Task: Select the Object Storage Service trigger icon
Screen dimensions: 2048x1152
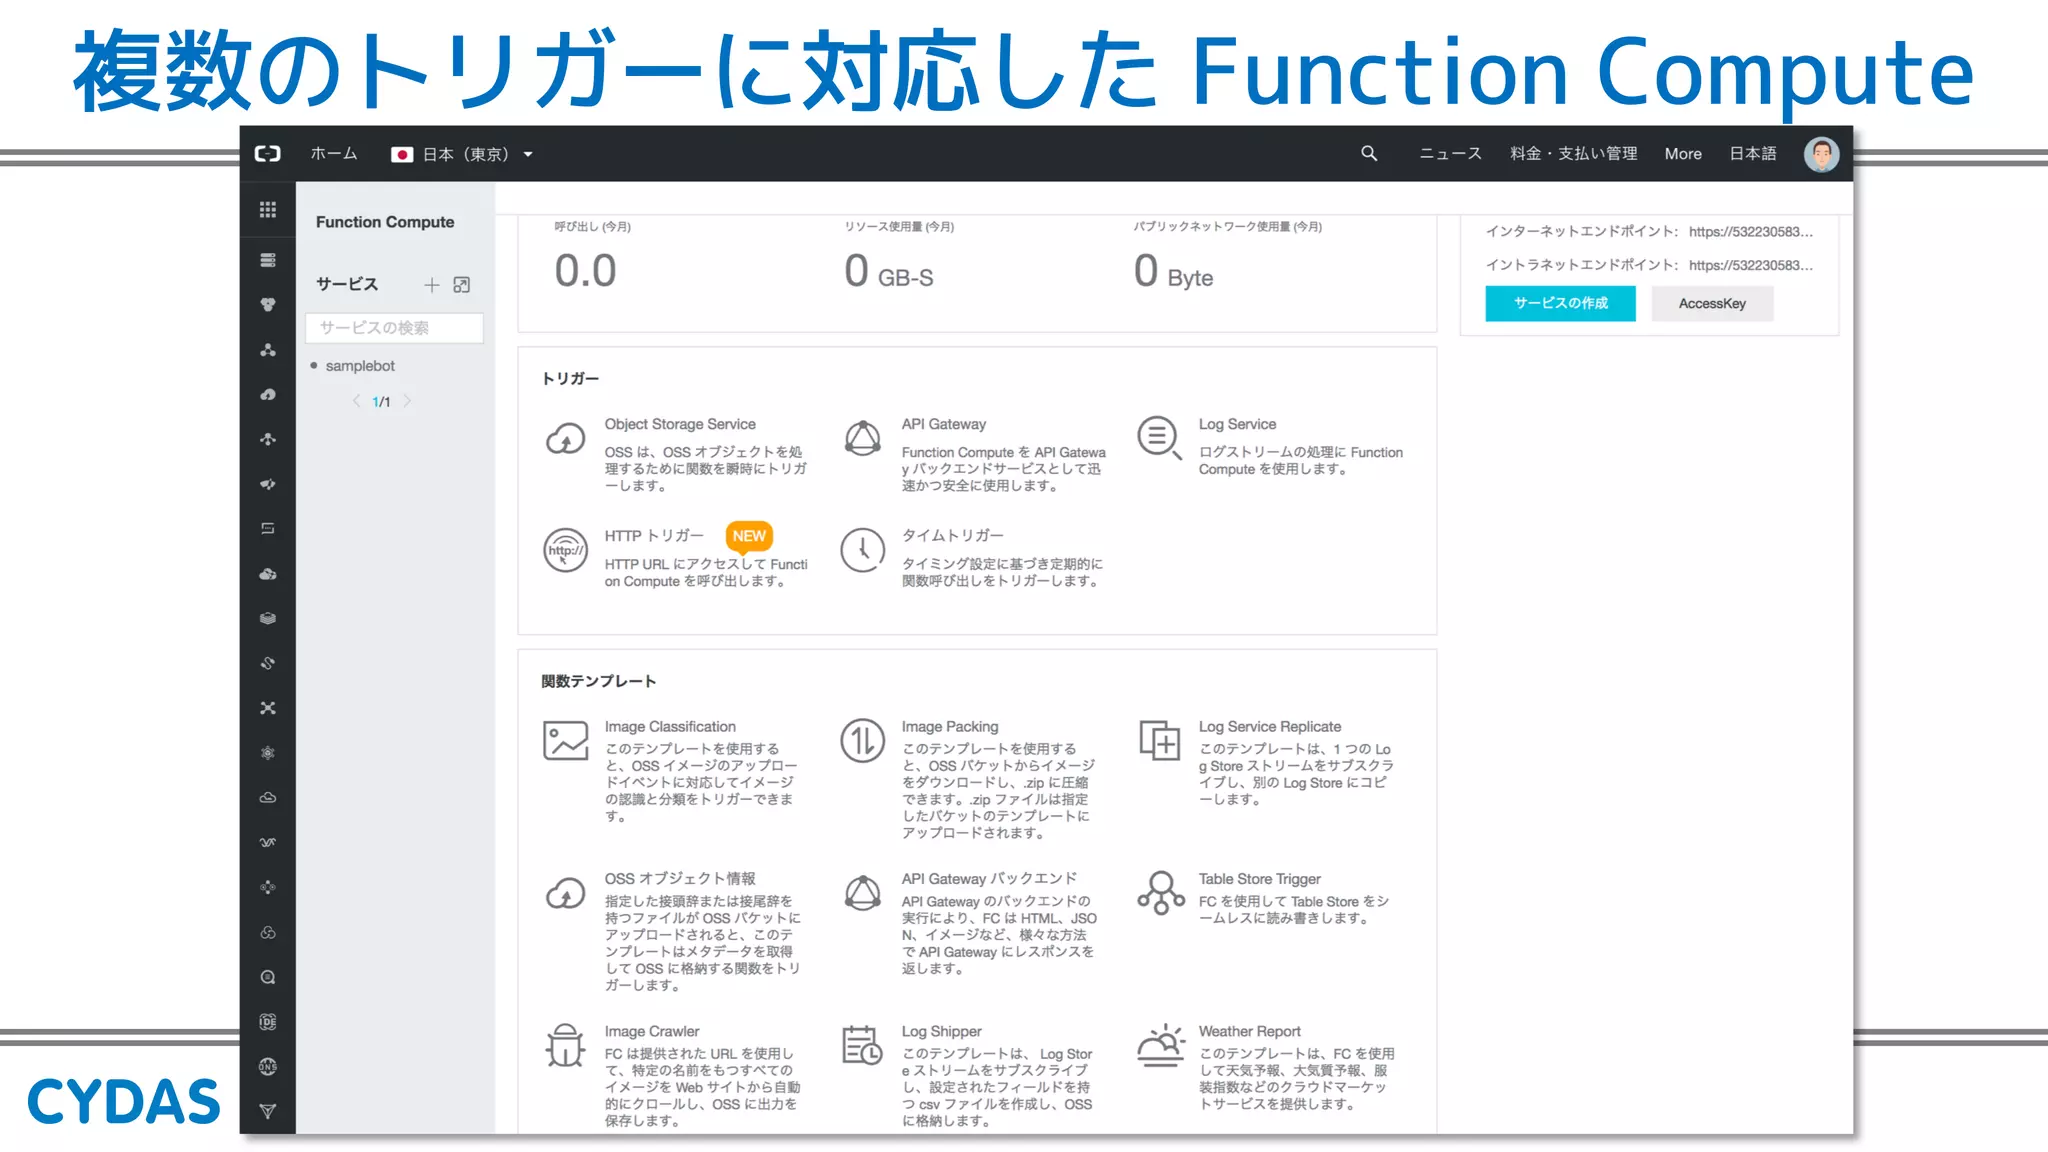Action: (565, 439)
